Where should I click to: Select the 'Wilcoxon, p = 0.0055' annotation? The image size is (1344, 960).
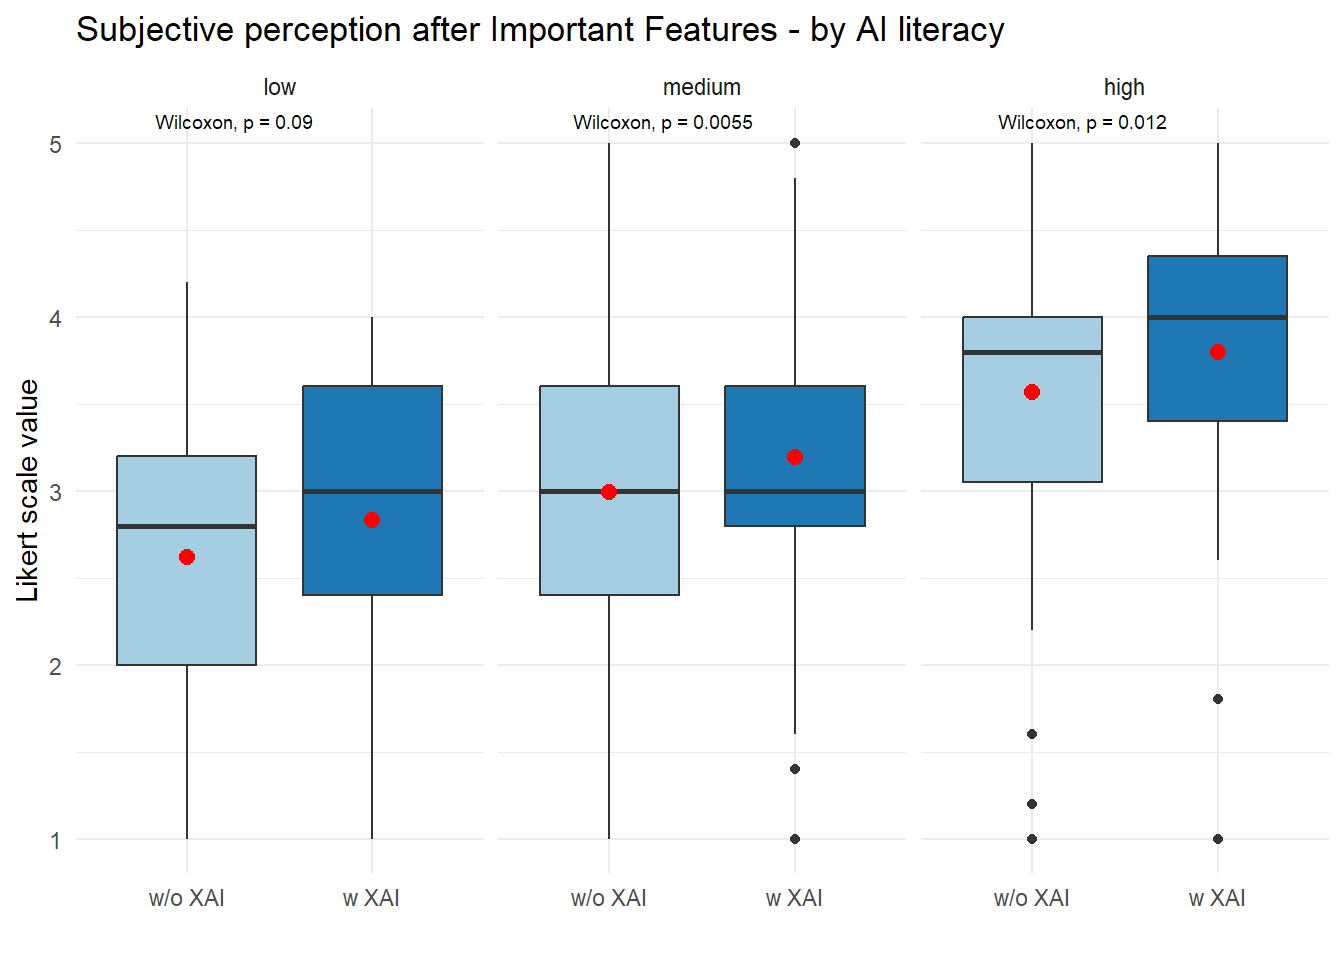[663, 123]
